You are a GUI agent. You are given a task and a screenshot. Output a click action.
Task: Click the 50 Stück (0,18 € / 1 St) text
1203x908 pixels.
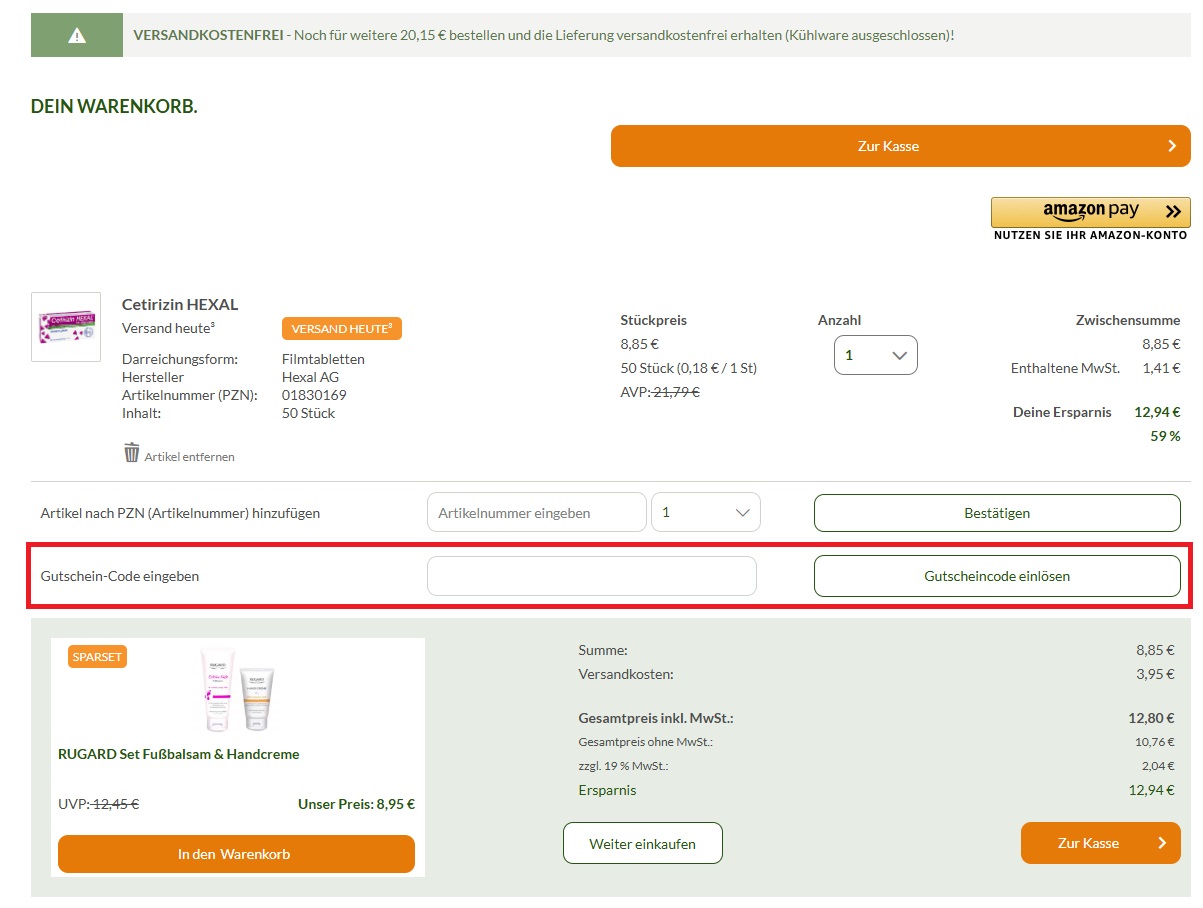click(689, 368)
